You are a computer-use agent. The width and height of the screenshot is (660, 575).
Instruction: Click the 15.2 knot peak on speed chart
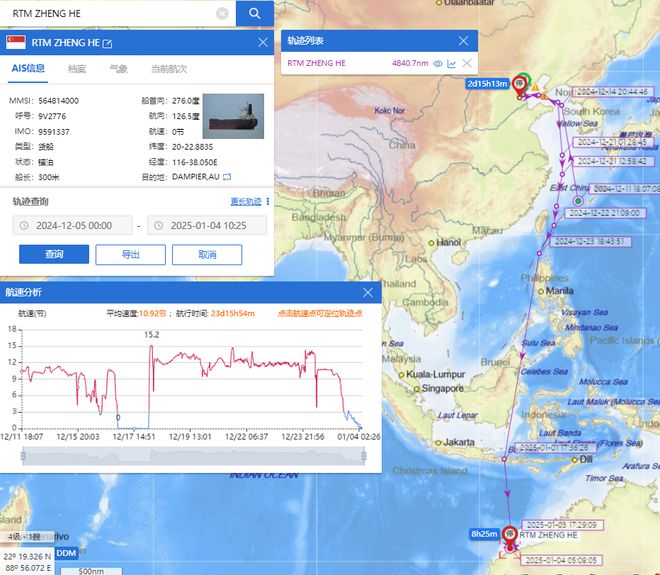(151, 346)
